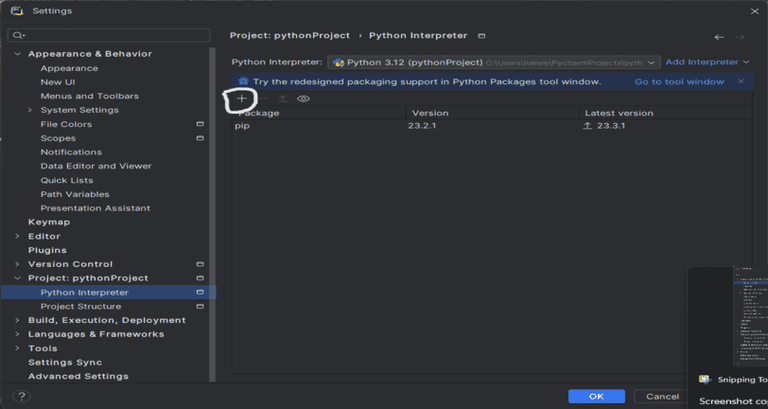Click the icon beside the Python Interpreter breadcrumb

click(481, 36)
